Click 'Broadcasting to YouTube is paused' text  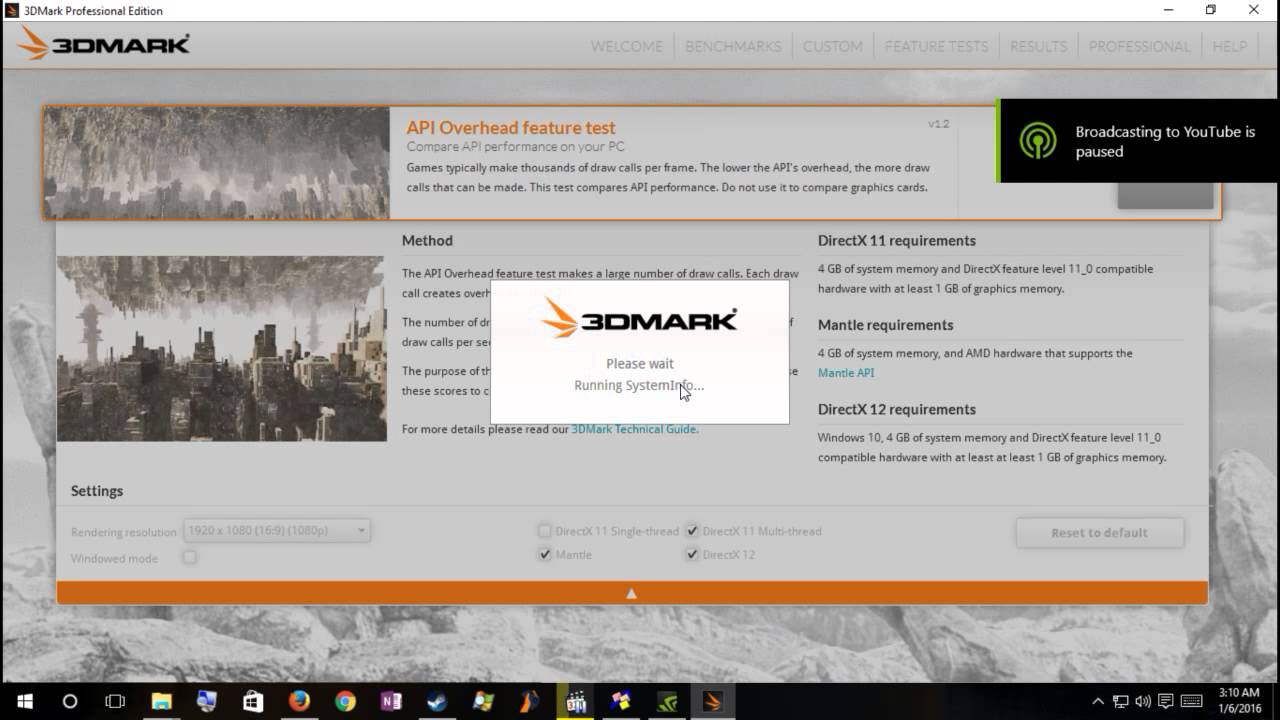point(1165,141)
